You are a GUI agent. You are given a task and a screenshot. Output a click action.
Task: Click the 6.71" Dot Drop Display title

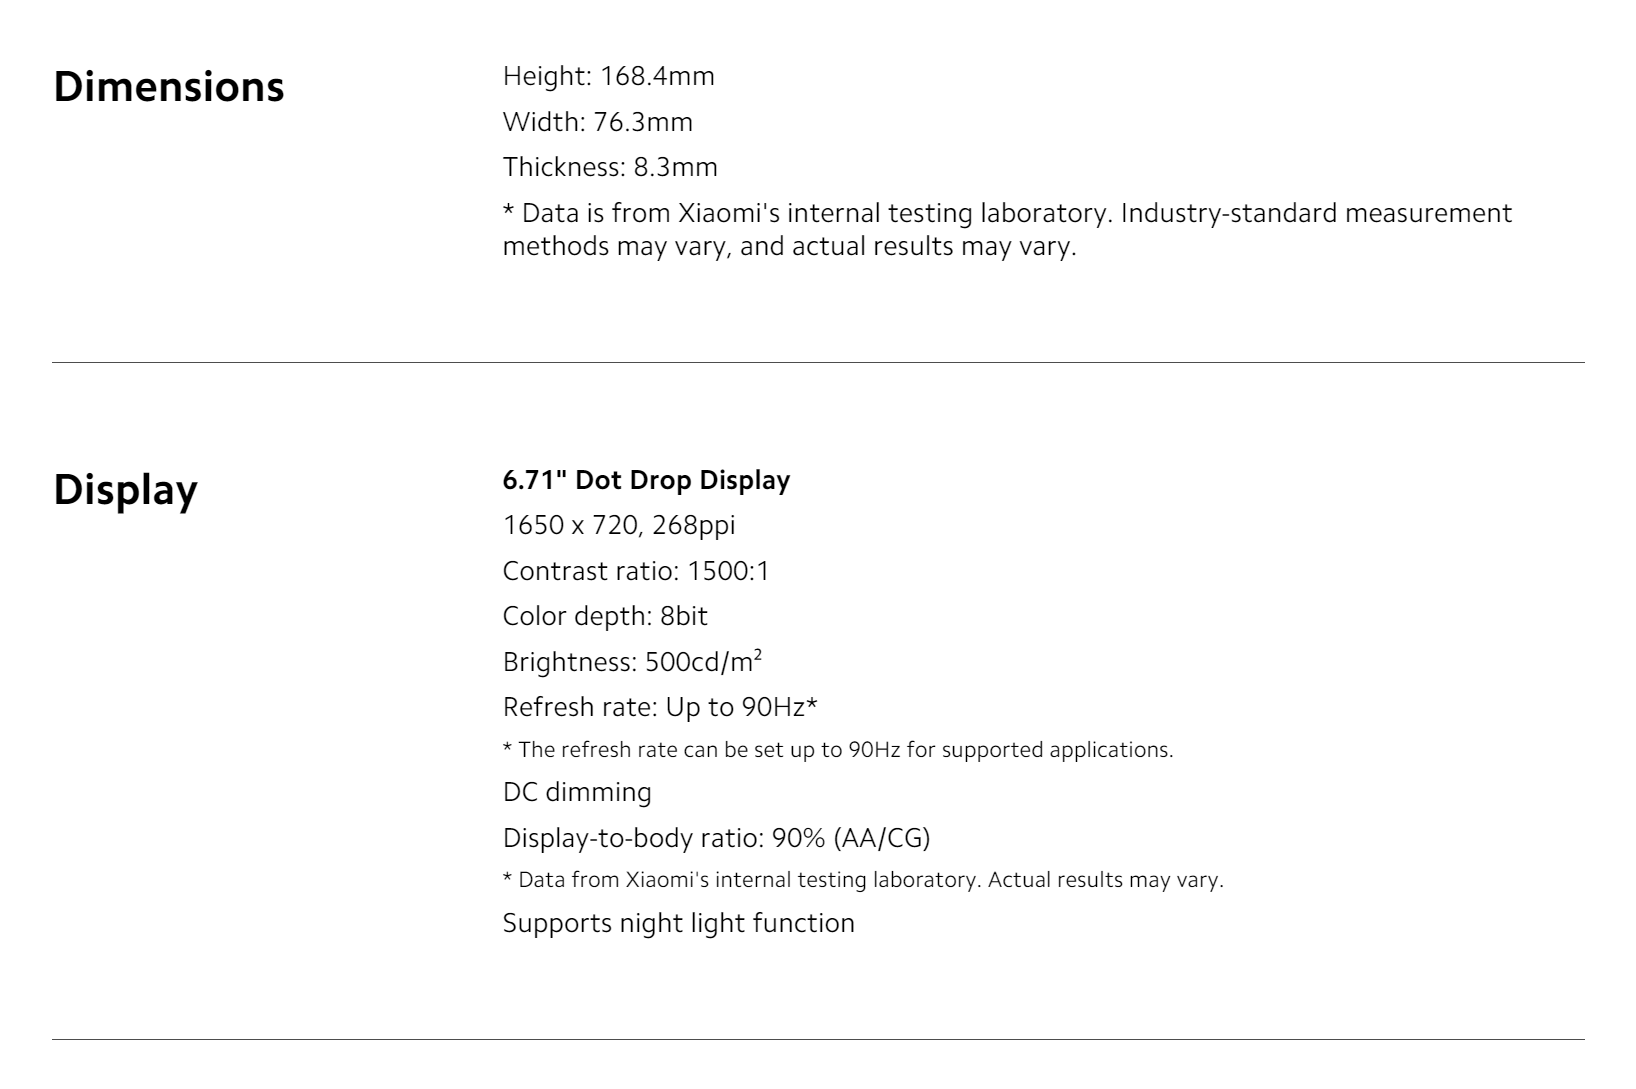(646, 480)
